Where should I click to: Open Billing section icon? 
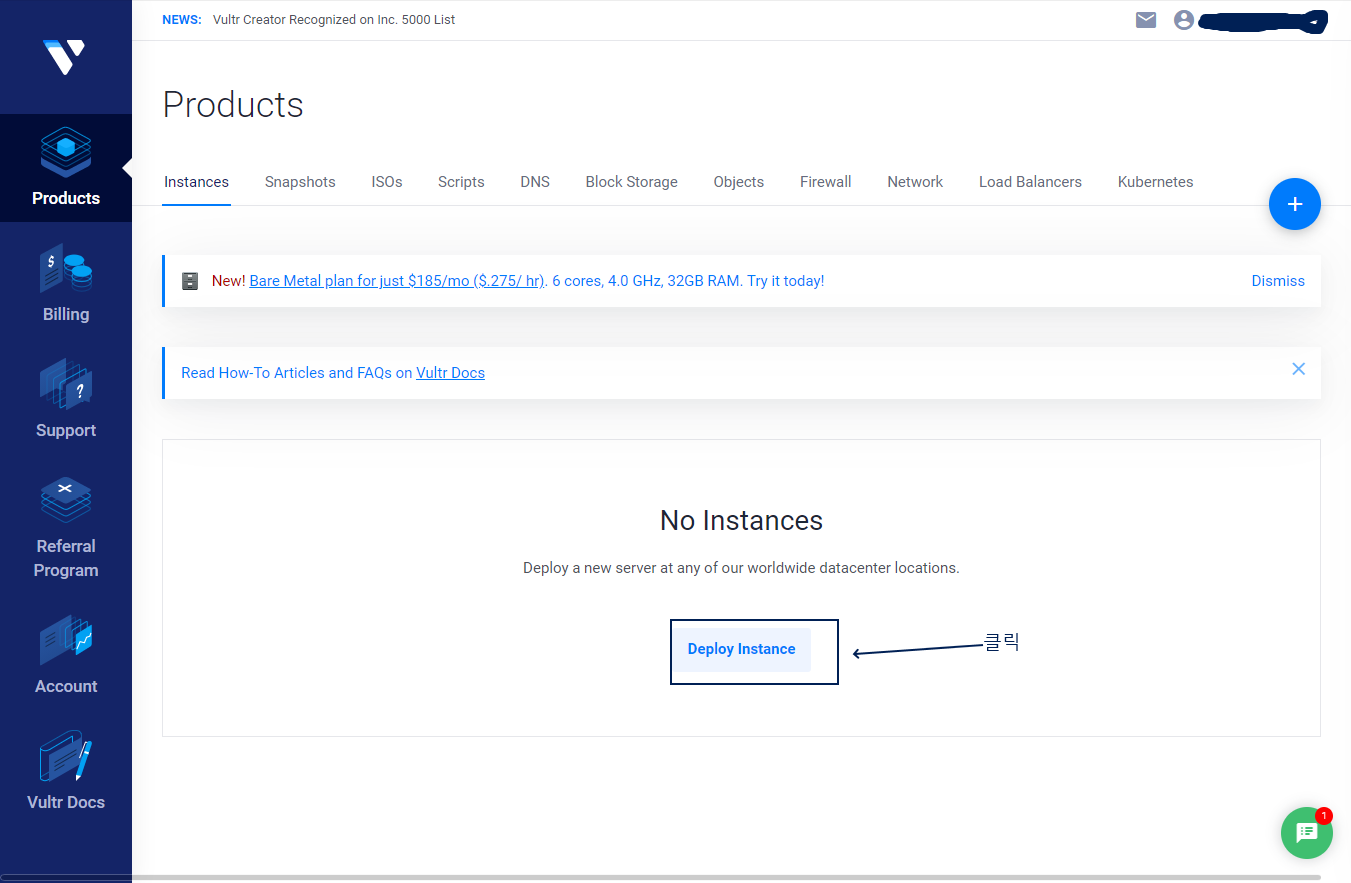click(66, 269)
